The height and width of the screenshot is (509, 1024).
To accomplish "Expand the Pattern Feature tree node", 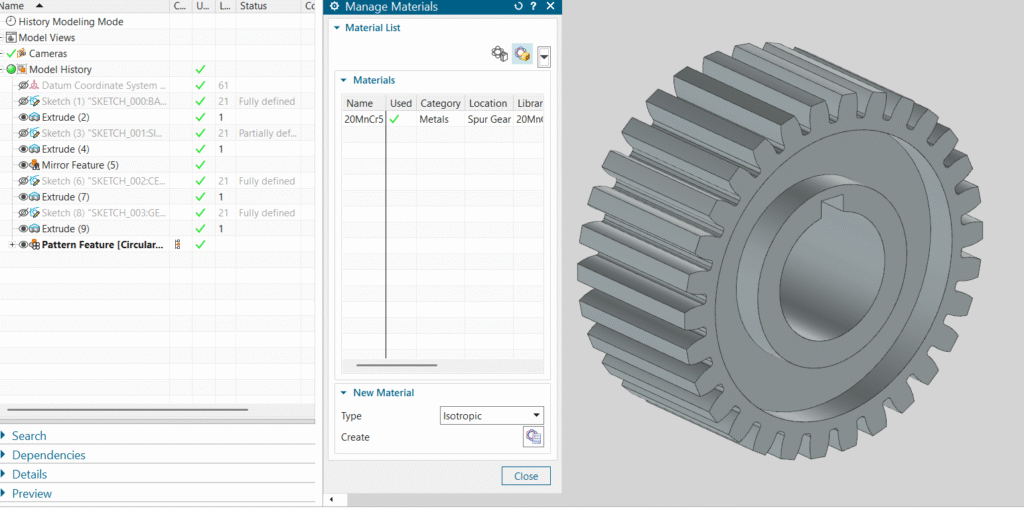I will [x=12, y=245].
